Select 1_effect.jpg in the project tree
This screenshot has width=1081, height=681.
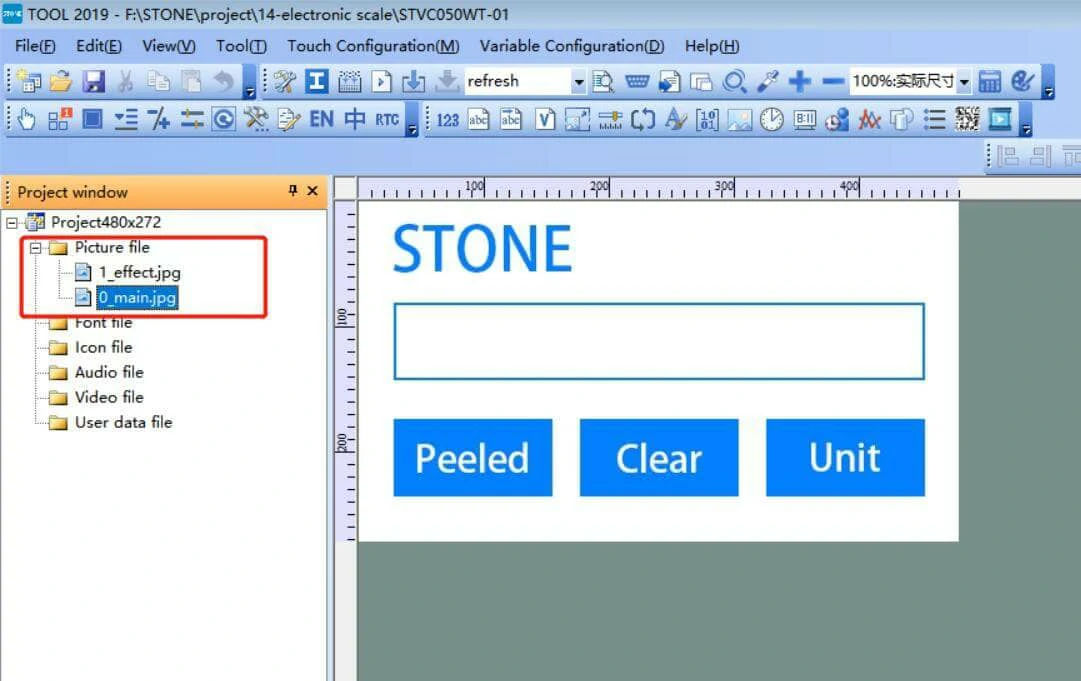tap(139, 273)
